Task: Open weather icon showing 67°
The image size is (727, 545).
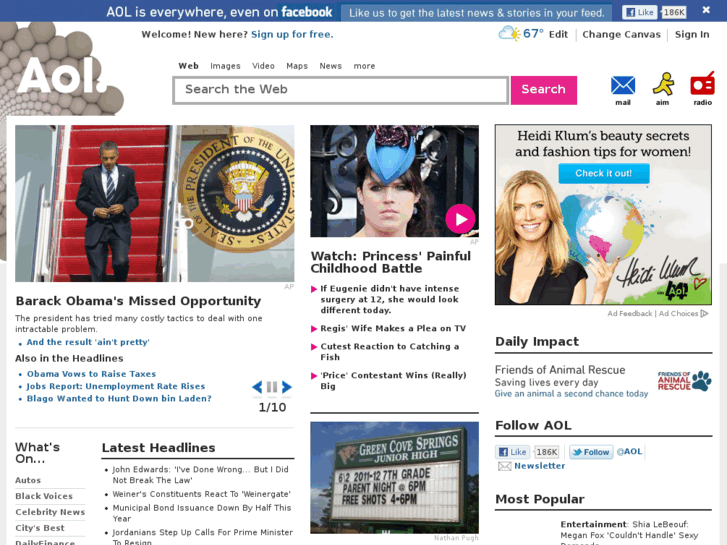Action: pos(509,33)
